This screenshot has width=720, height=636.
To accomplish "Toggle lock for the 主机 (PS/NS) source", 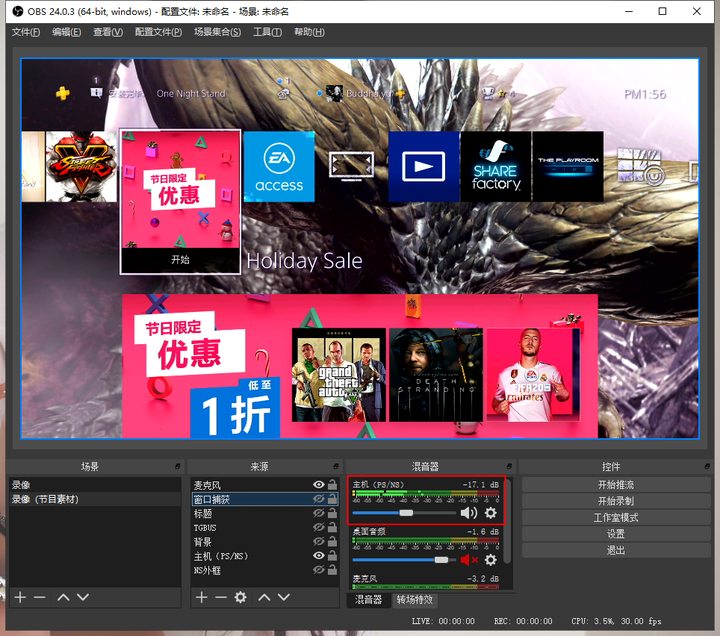I will (332, 556).
